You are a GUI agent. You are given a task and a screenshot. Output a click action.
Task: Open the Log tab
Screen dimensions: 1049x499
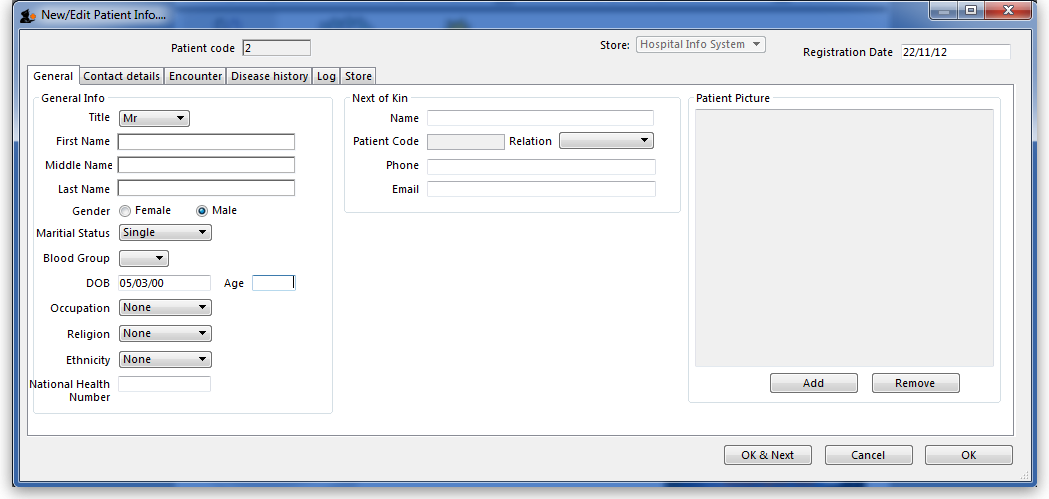(x=326, y=76)
